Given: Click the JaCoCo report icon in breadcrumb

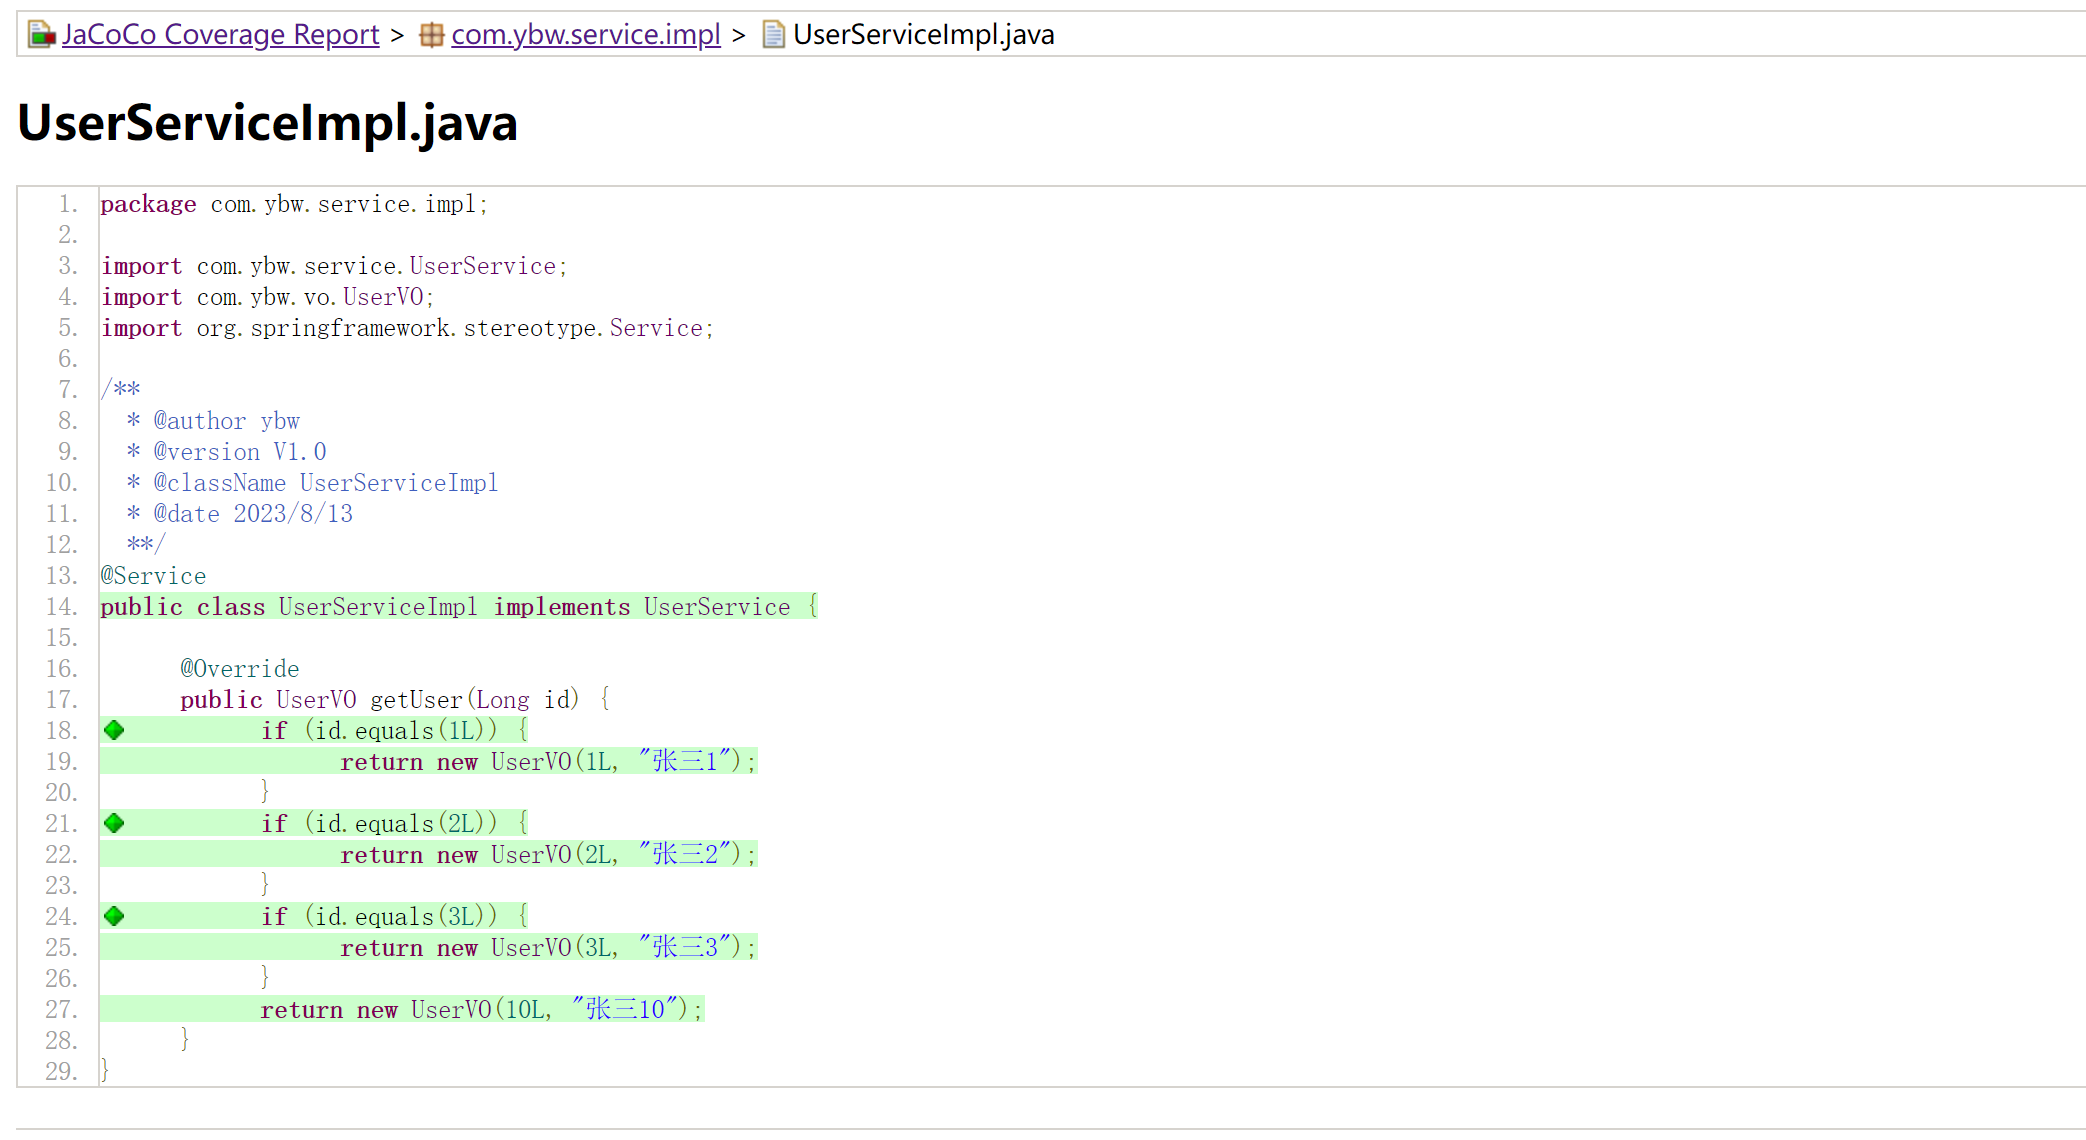Looking at the screenshot, I should click(x=41, y=35).
